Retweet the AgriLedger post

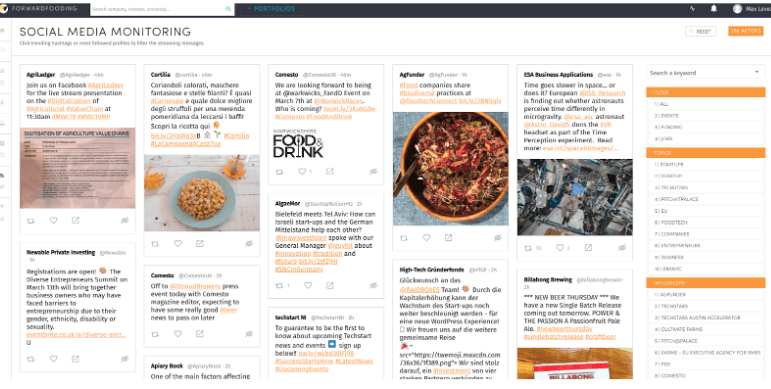(x=31, y=220)
